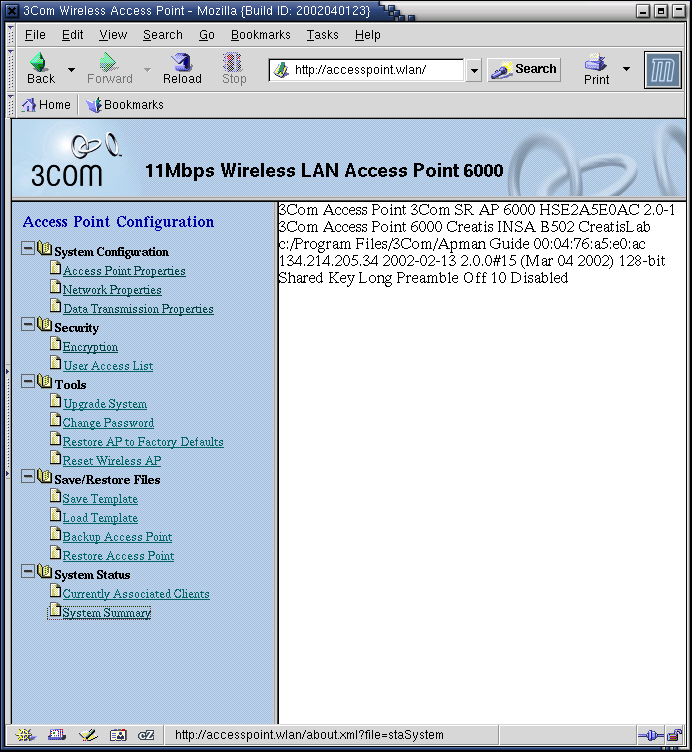Click the window menu icon in the title bar

12,11
